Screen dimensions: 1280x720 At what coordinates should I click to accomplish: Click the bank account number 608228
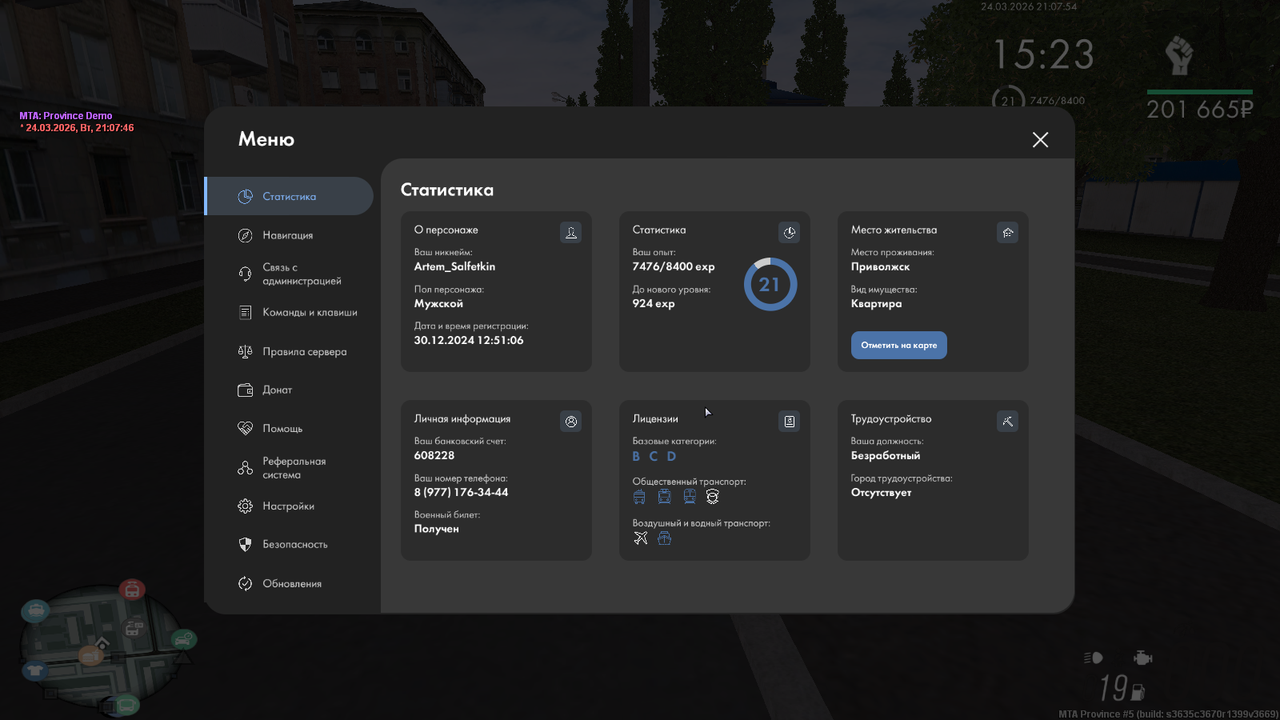point(434,456)
